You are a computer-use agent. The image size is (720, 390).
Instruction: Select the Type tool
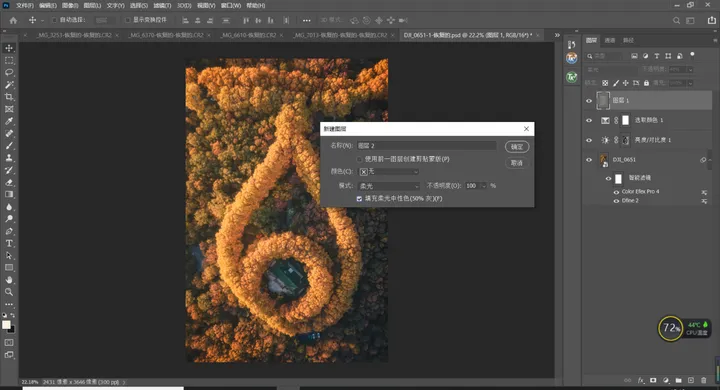click(9, 243)
